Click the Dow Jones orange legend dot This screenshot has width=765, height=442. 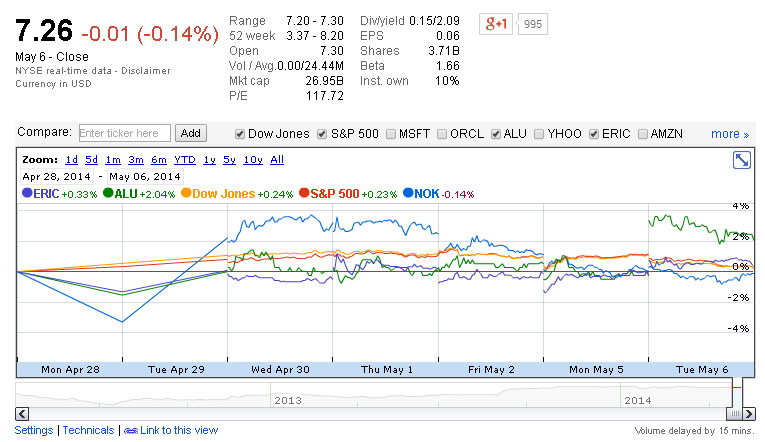coord(186,193)
